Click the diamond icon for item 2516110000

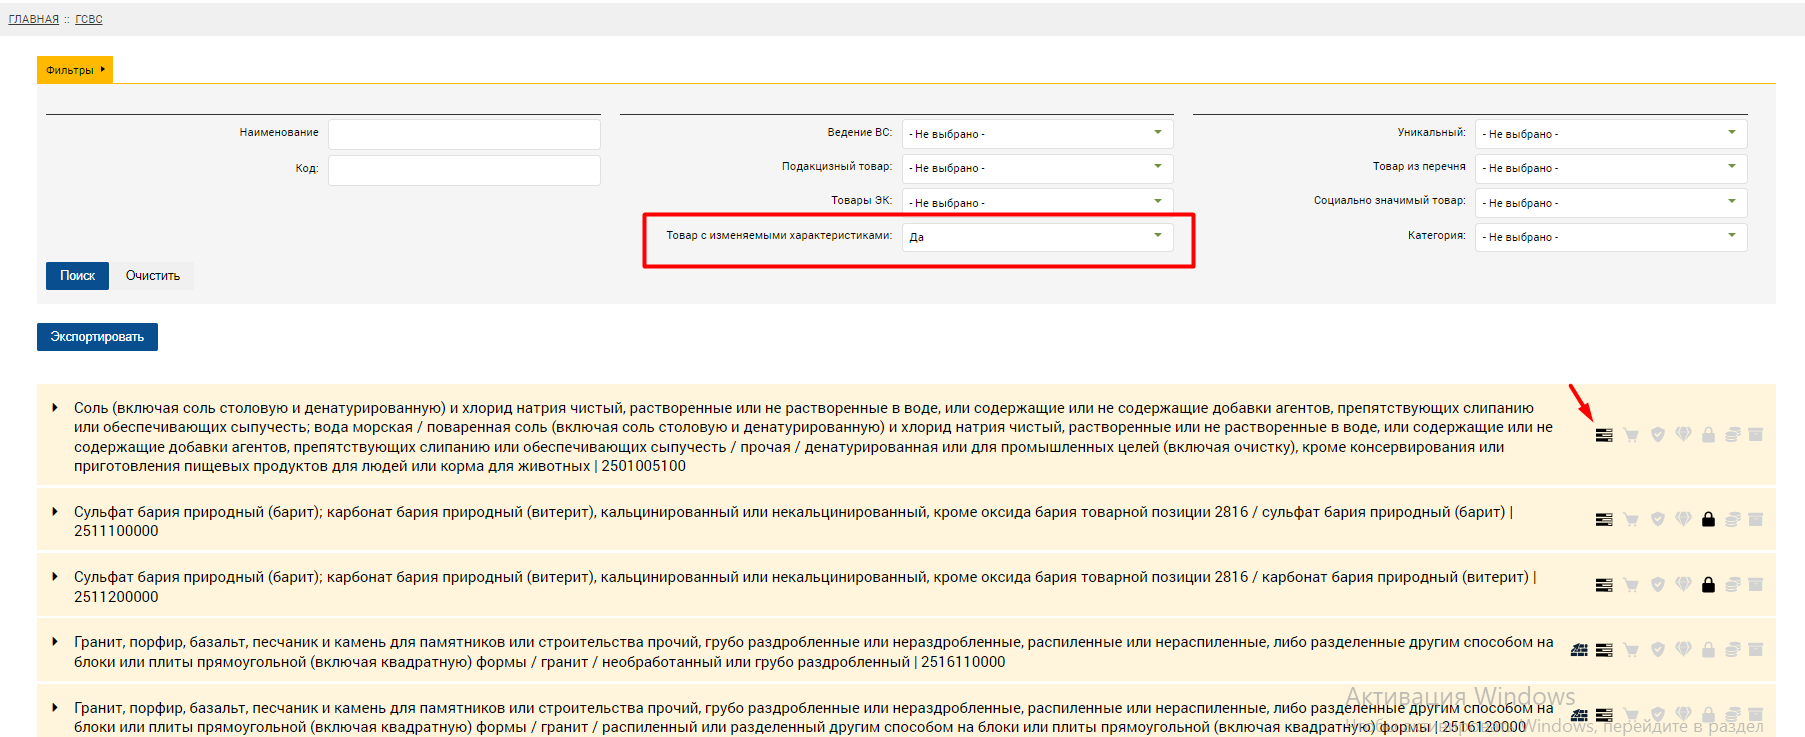point(1683,650)
